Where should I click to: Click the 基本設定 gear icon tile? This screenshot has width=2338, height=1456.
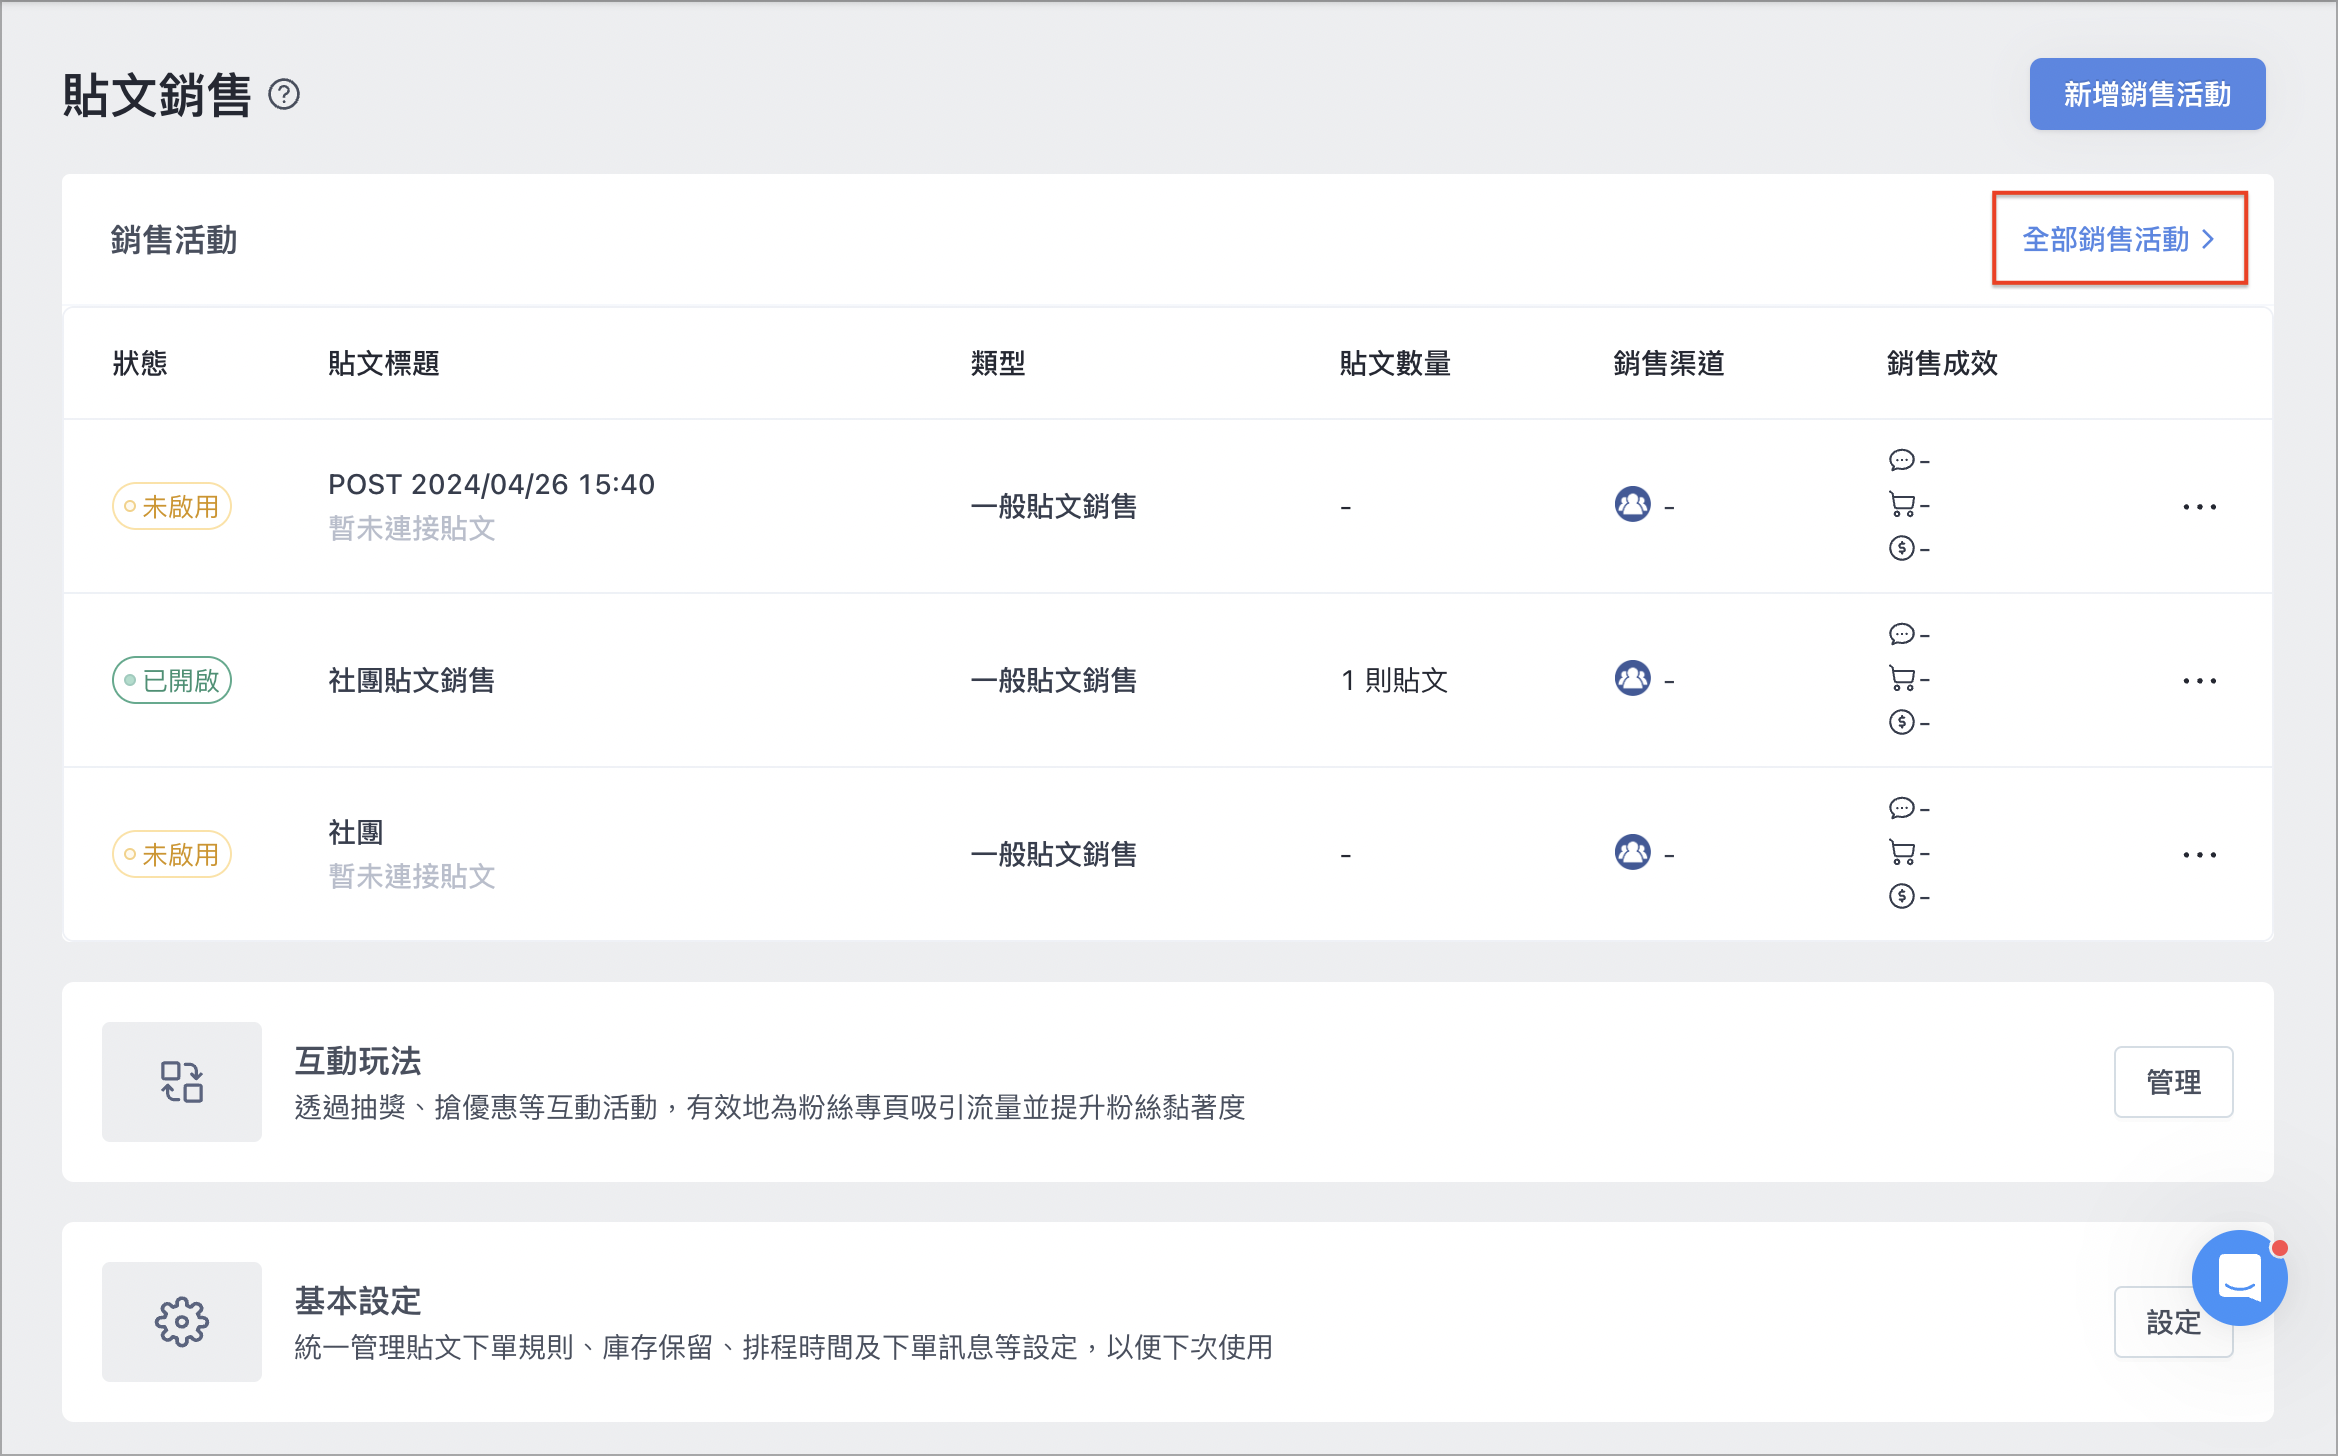[182, 1322]
